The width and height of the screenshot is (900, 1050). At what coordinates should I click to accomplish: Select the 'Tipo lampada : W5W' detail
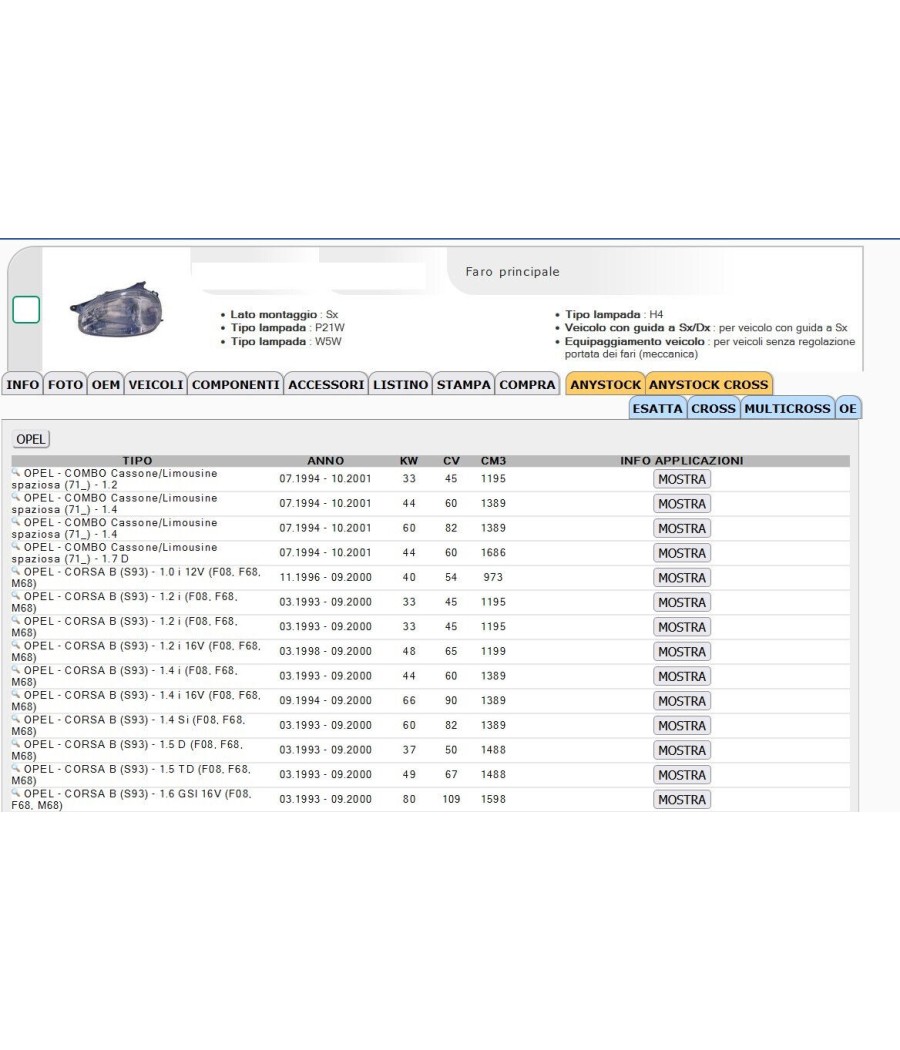pyautogui.click(x=286, y=341)
